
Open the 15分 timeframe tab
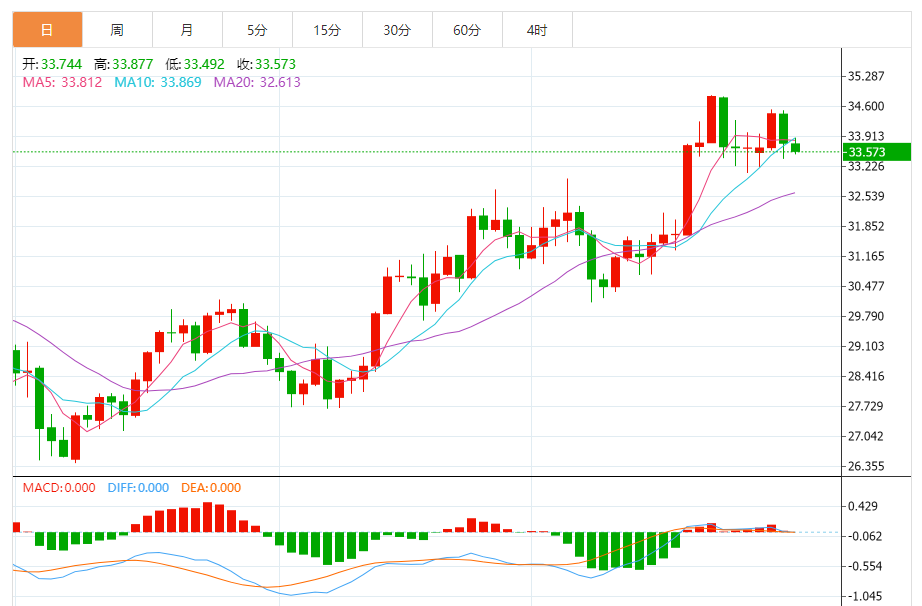tap(328, 30)
